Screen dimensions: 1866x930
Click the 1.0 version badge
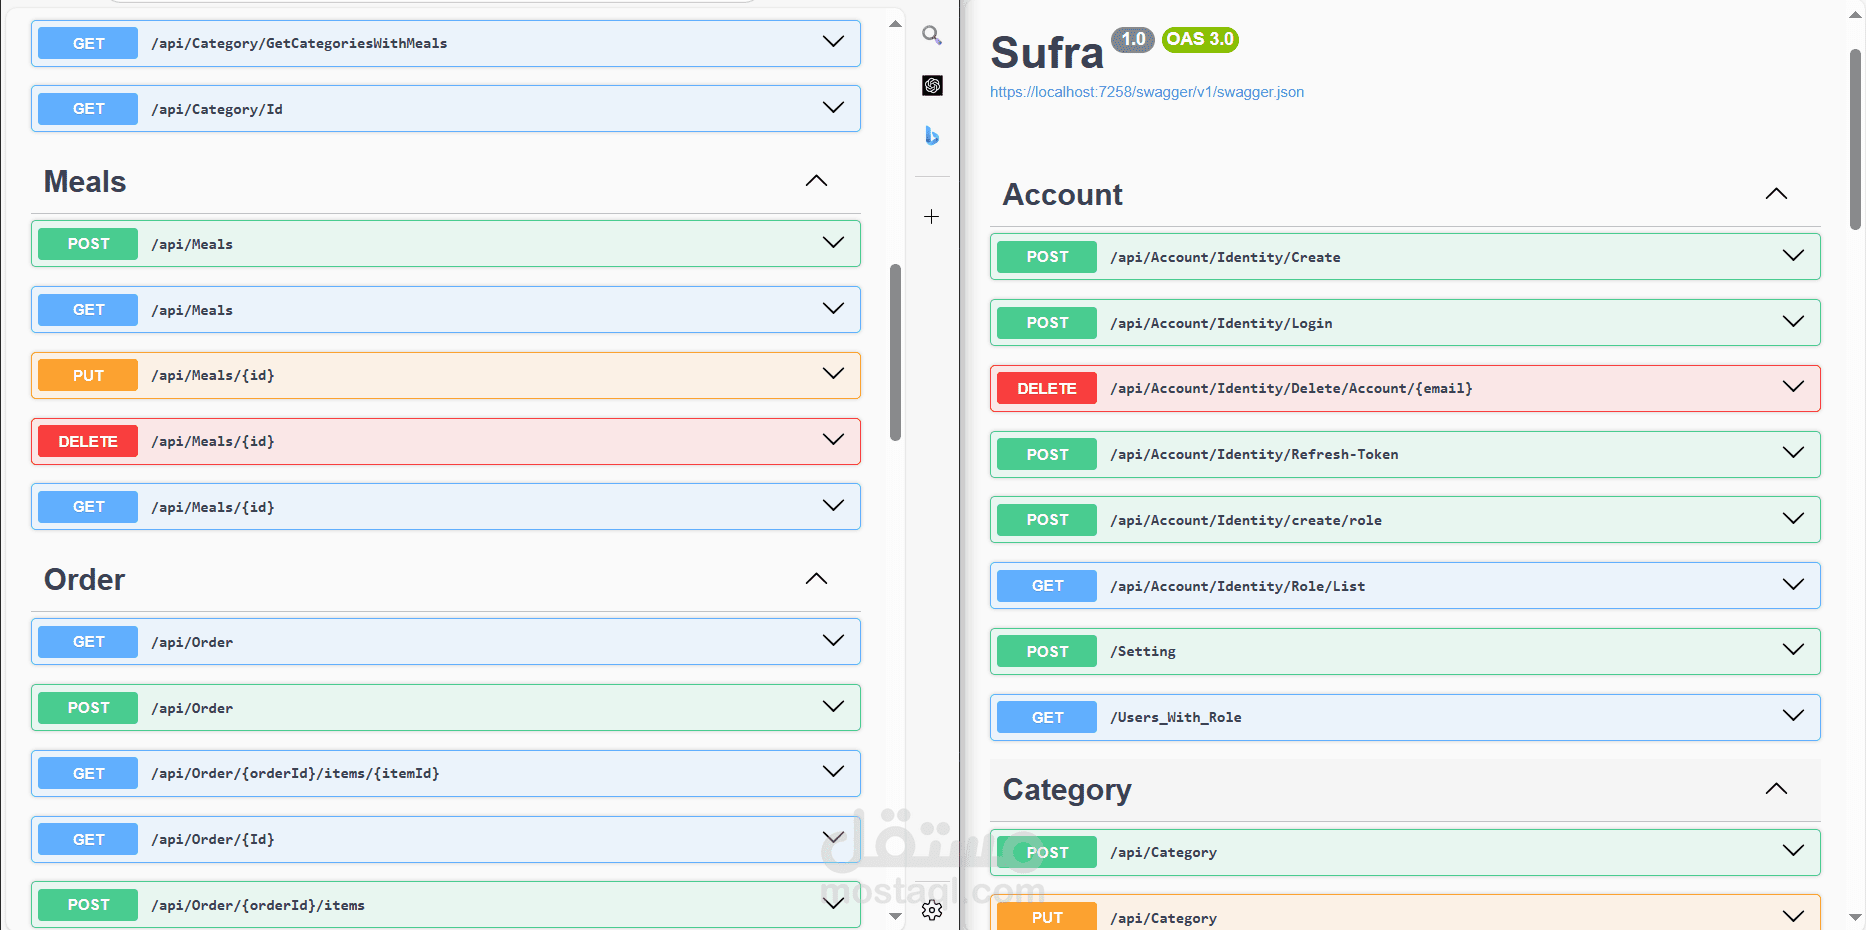[x=1133, y=40]
